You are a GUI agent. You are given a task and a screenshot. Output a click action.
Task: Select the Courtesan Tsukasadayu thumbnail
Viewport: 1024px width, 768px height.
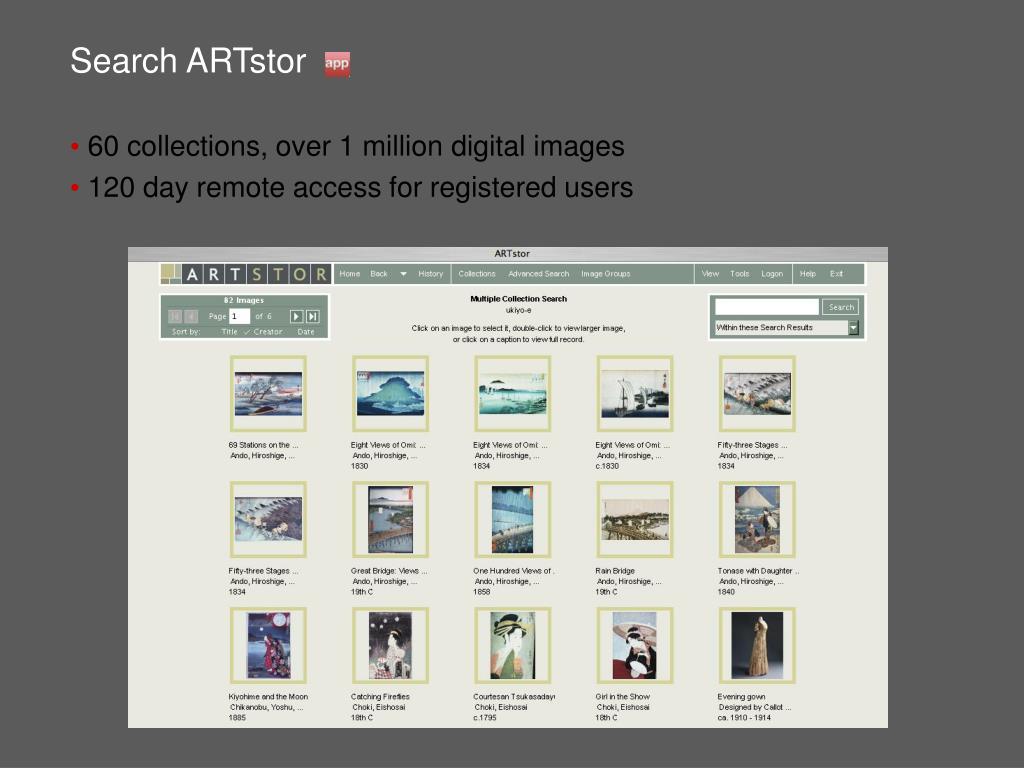[513, 646]
